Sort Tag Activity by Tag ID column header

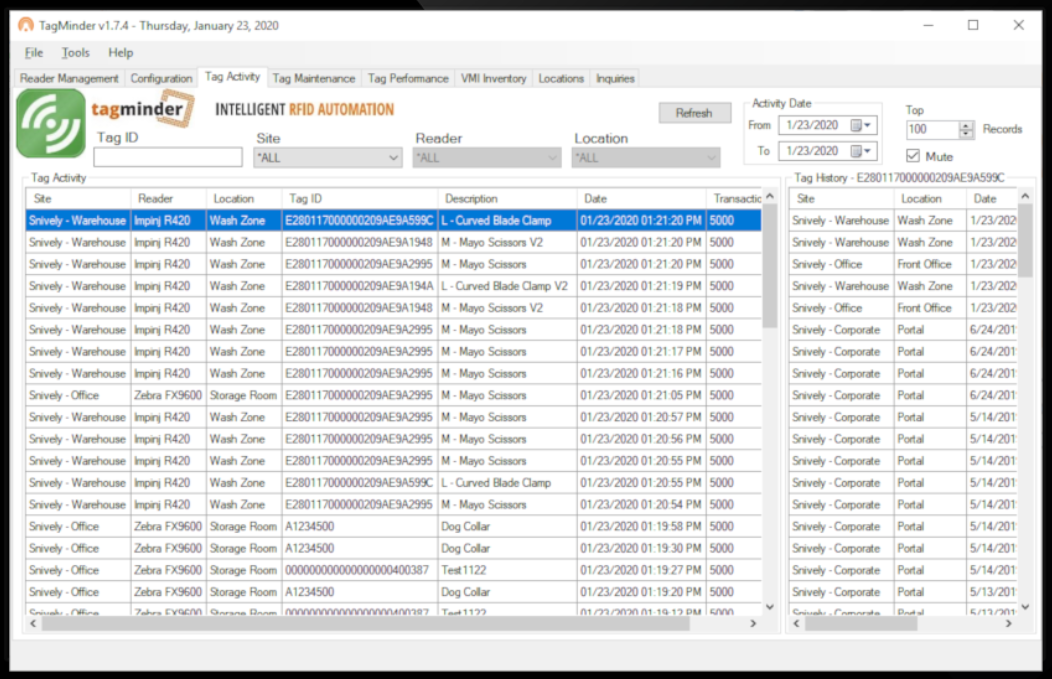click(360, 199)
